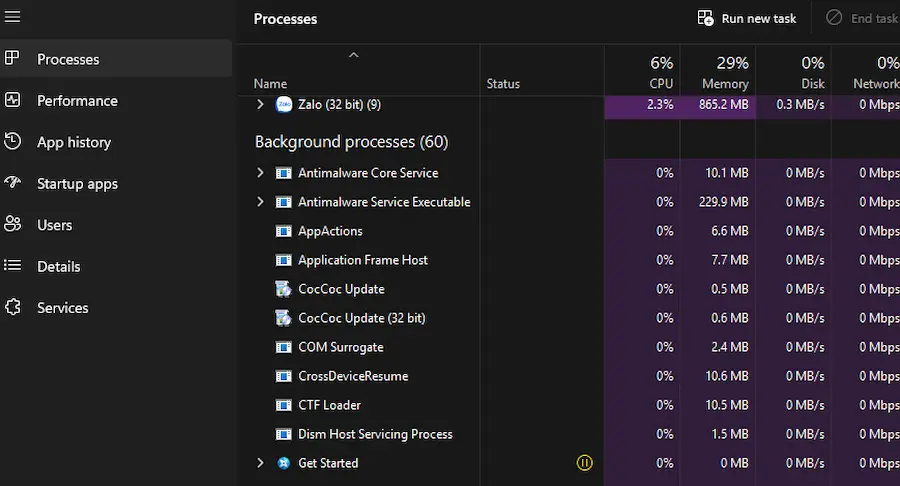This screenshot has height=486, width=900.
Task: Click the hamburger navigation menu icon
Action: pos(13,17)
